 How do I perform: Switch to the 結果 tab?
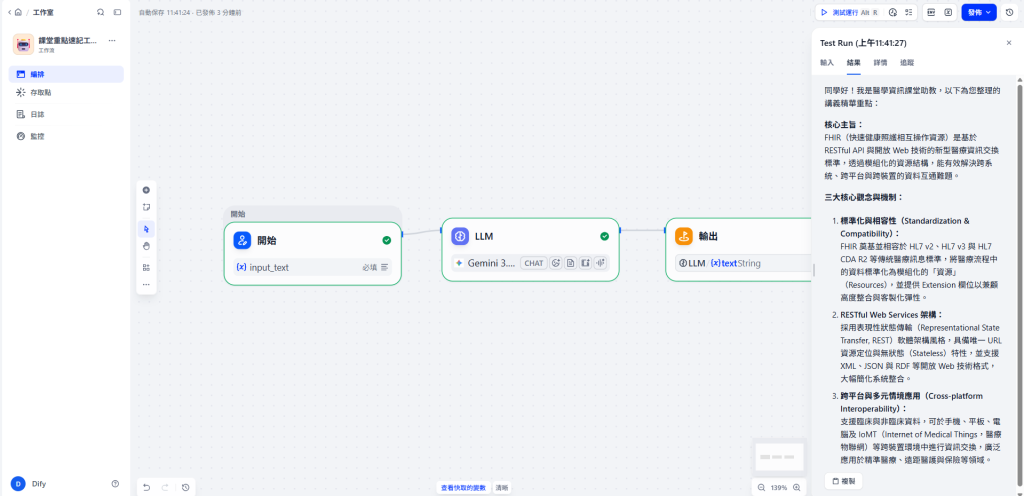[x=854, y=63]
